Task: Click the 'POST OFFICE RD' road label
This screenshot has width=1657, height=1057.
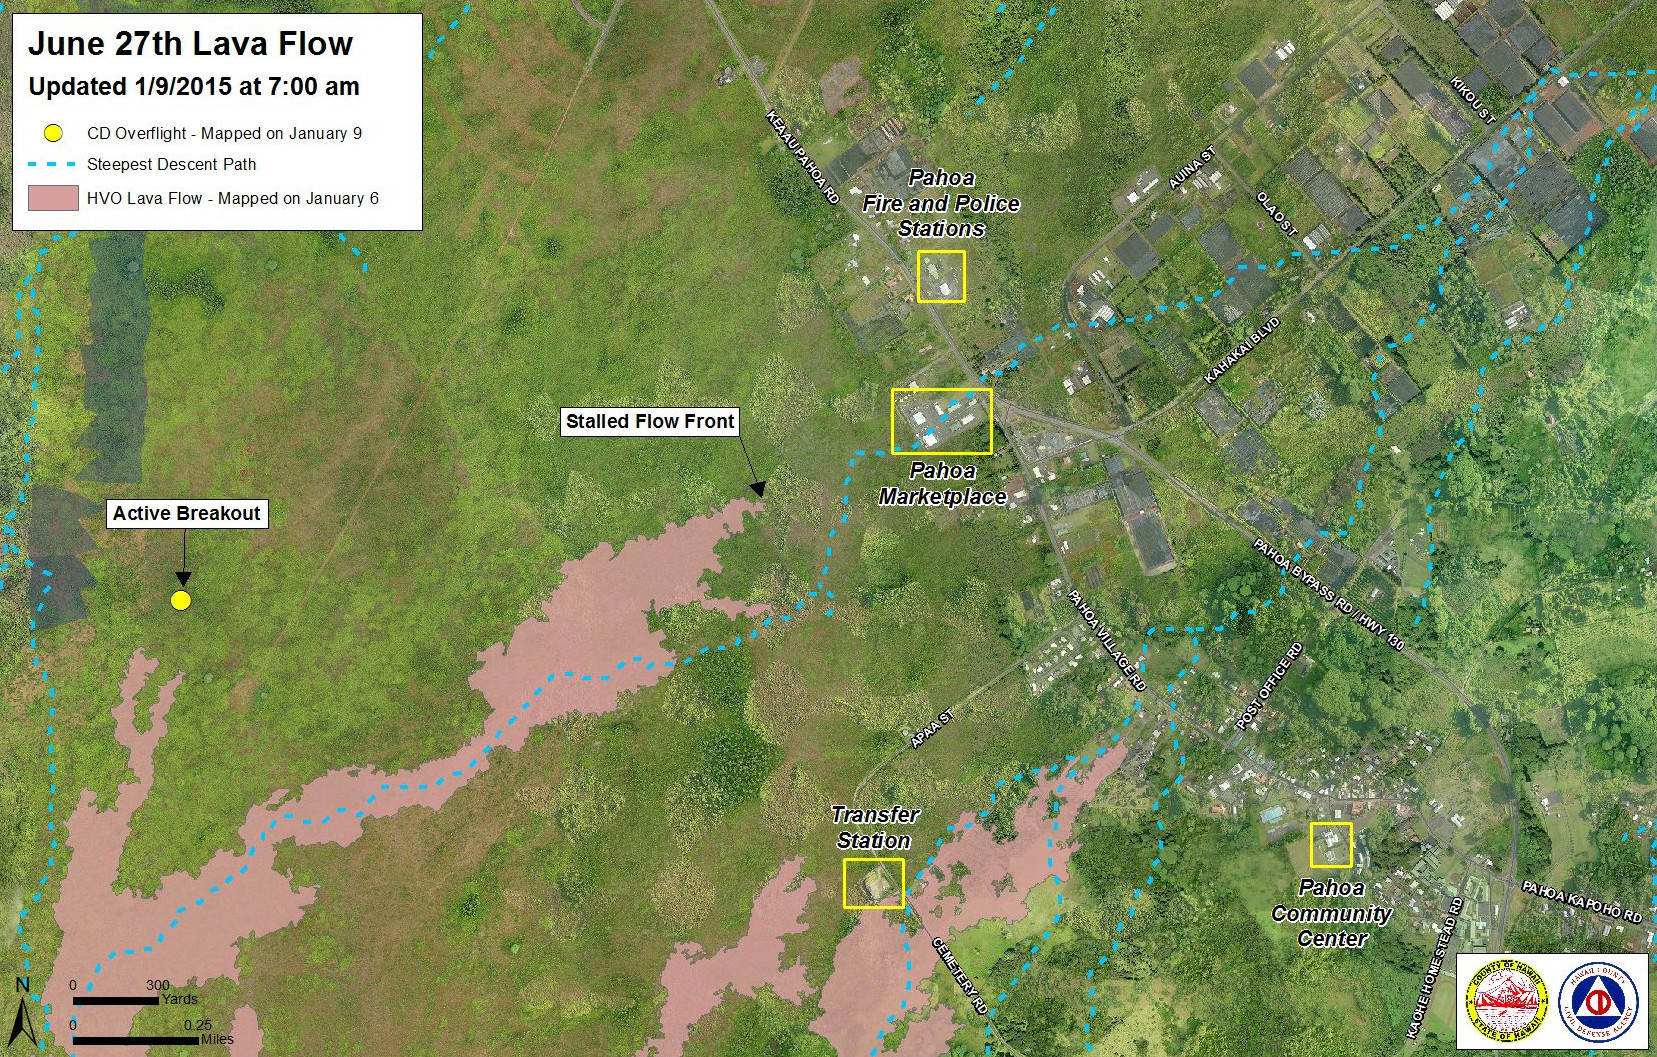Action: [x=1269, y=686]
